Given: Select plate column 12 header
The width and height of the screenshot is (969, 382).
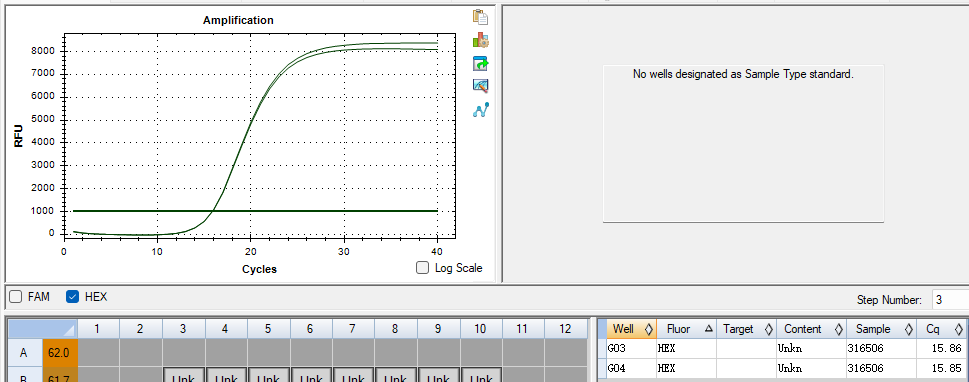Looking at the screenshot, I should [565, 329].
